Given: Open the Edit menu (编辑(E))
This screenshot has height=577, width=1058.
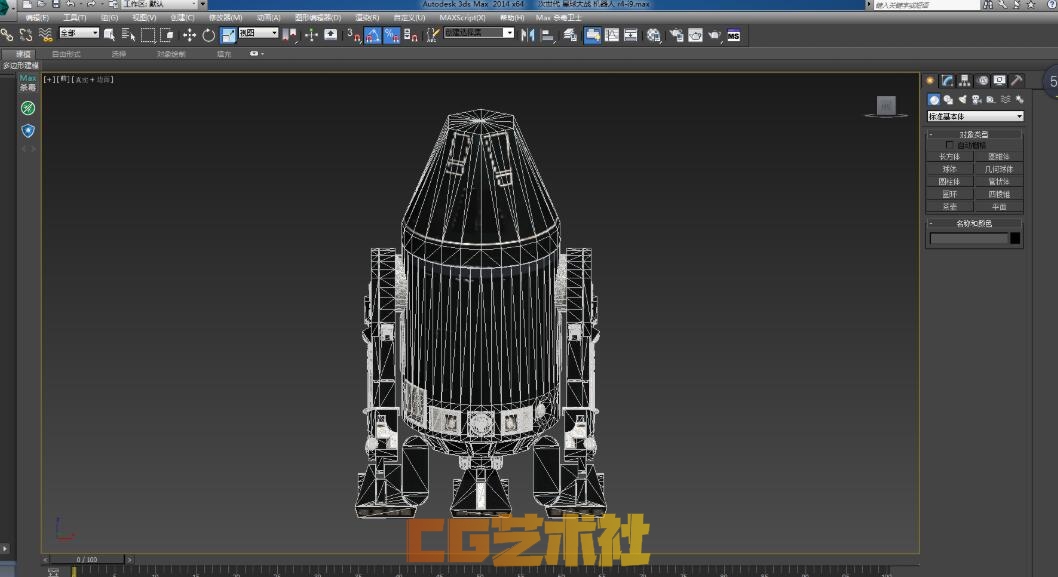Looking at the screenshot, I should (x=37, y=18).
